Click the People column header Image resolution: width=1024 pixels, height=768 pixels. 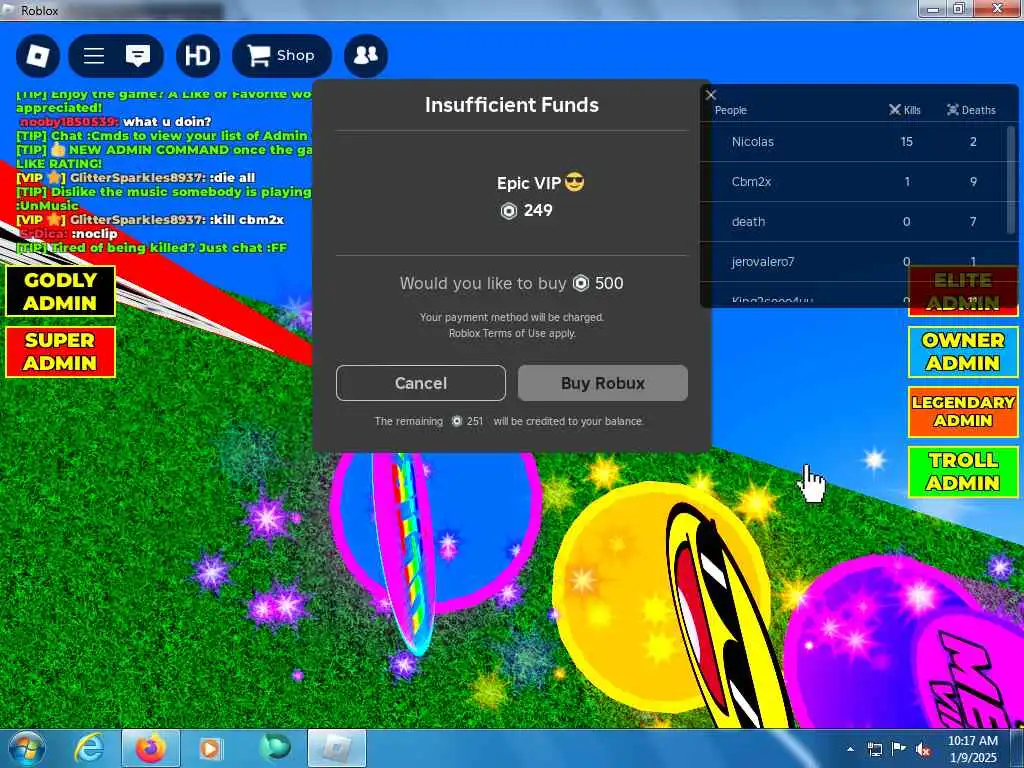click(730, 110)
